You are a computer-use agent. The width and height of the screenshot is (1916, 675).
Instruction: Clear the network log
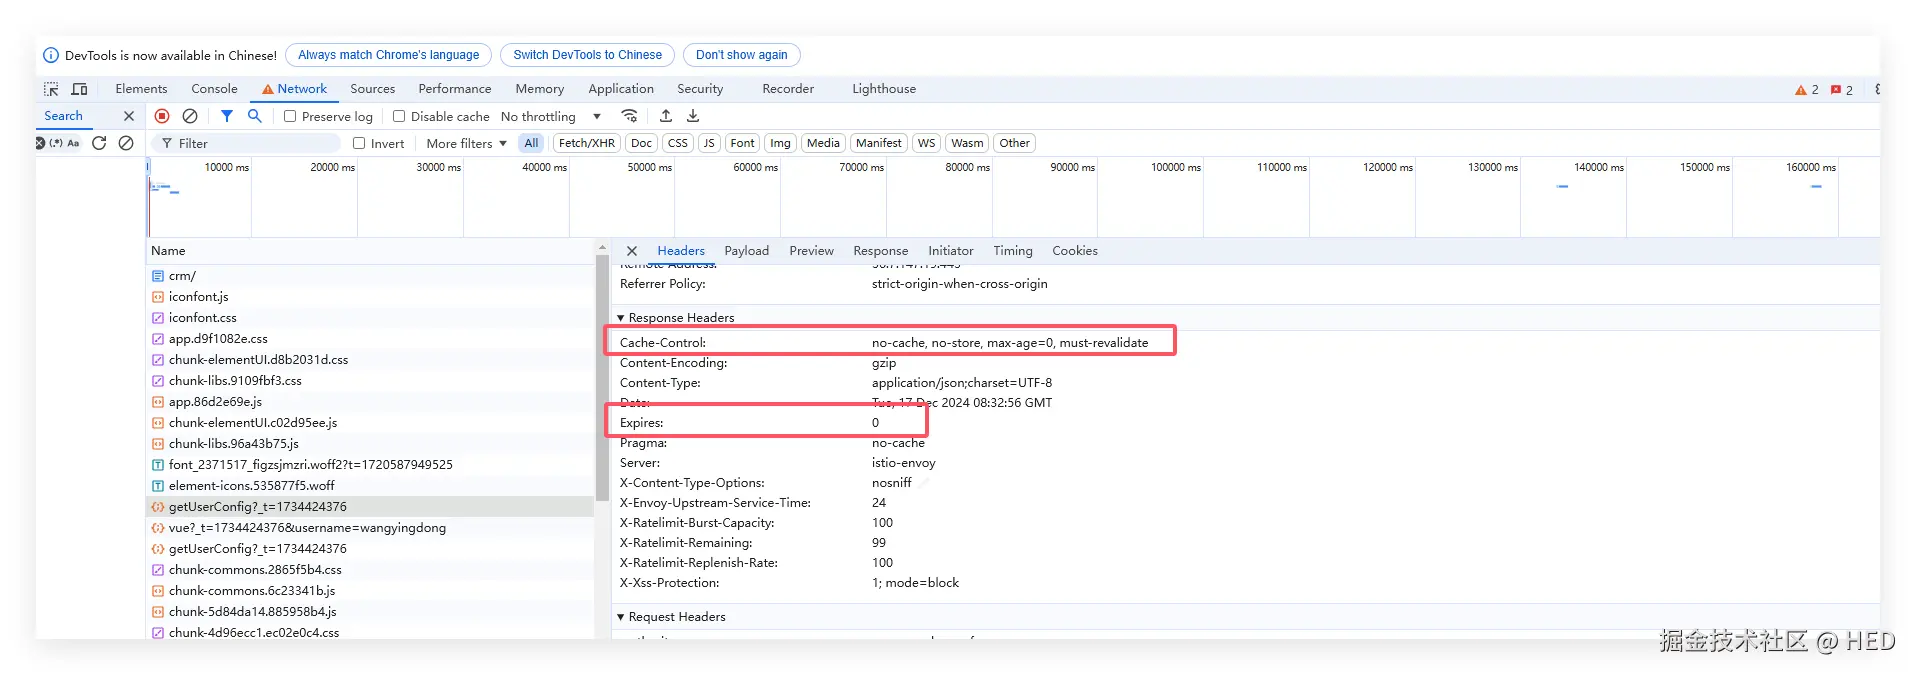(x=190, y=116)
